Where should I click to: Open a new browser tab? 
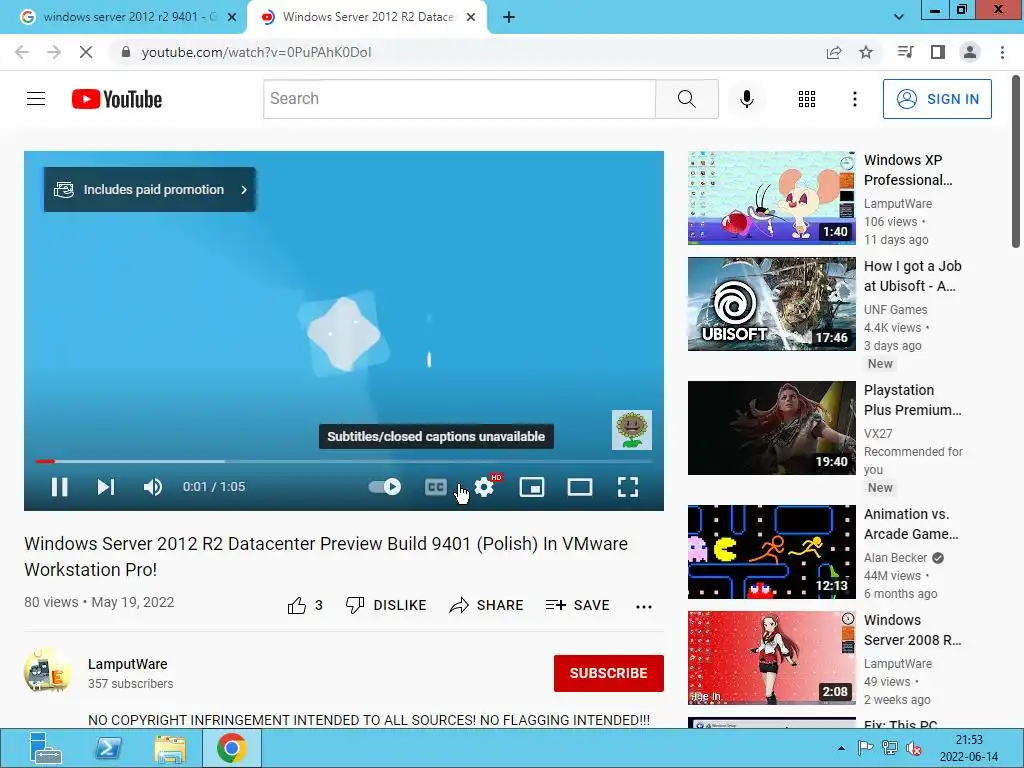point(509,18)
